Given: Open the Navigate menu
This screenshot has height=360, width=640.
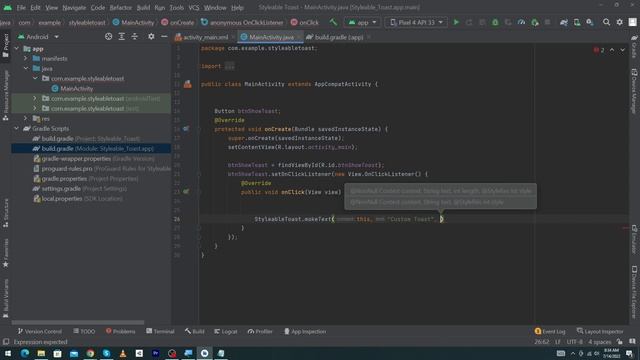Looking at the screenshot, I should tap(74, 7).
